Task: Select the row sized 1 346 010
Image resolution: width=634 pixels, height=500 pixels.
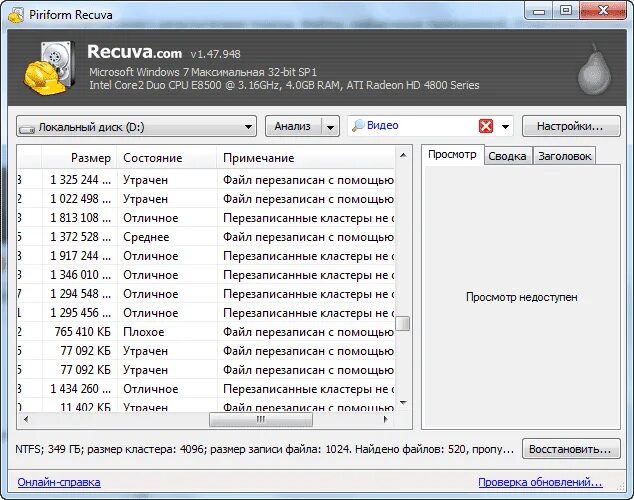Action: click(206, 274)
